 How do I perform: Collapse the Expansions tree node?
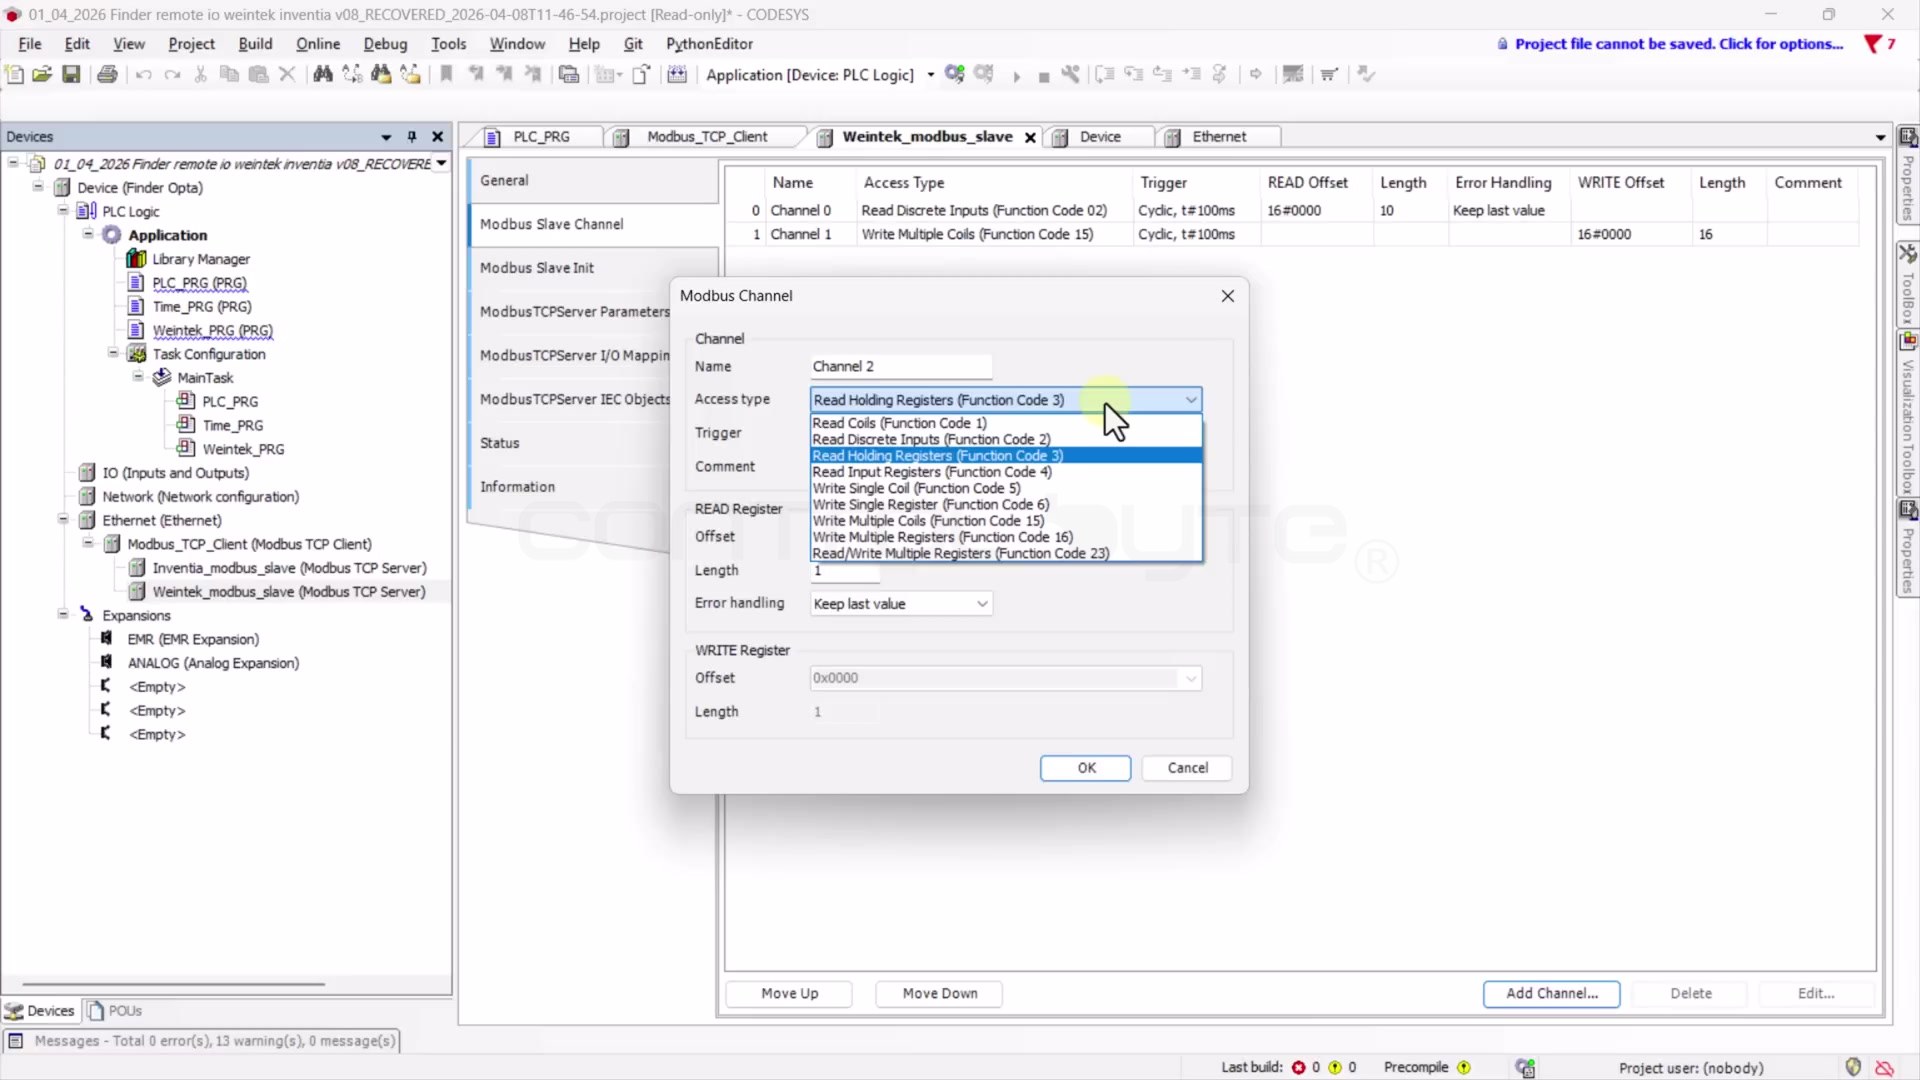point(63,615)
